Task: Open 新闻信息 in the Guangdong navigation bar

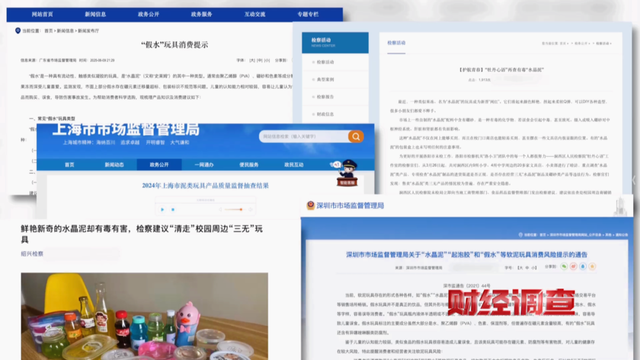Action: click(x=96, y=14)
